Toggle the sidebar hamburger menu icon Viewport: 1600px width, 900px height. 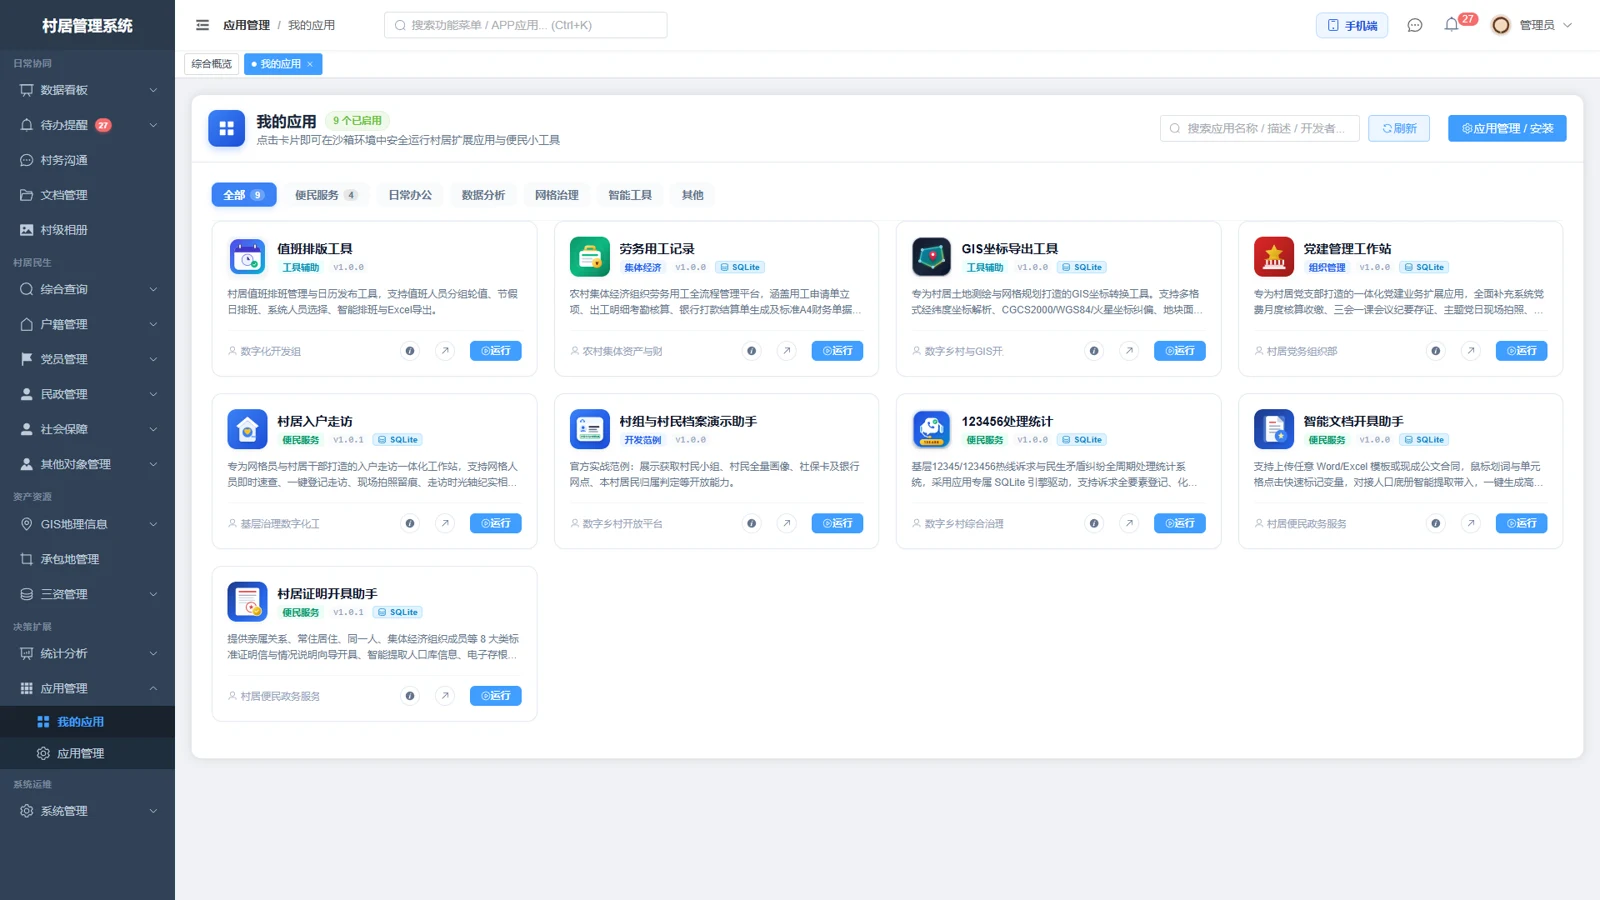pos(202,25)
